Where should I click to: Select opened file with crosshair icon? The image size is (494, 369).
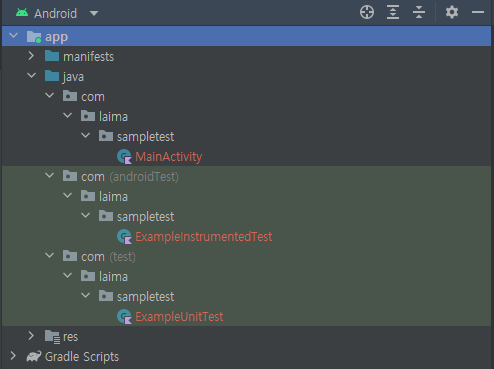click(367, 13)
